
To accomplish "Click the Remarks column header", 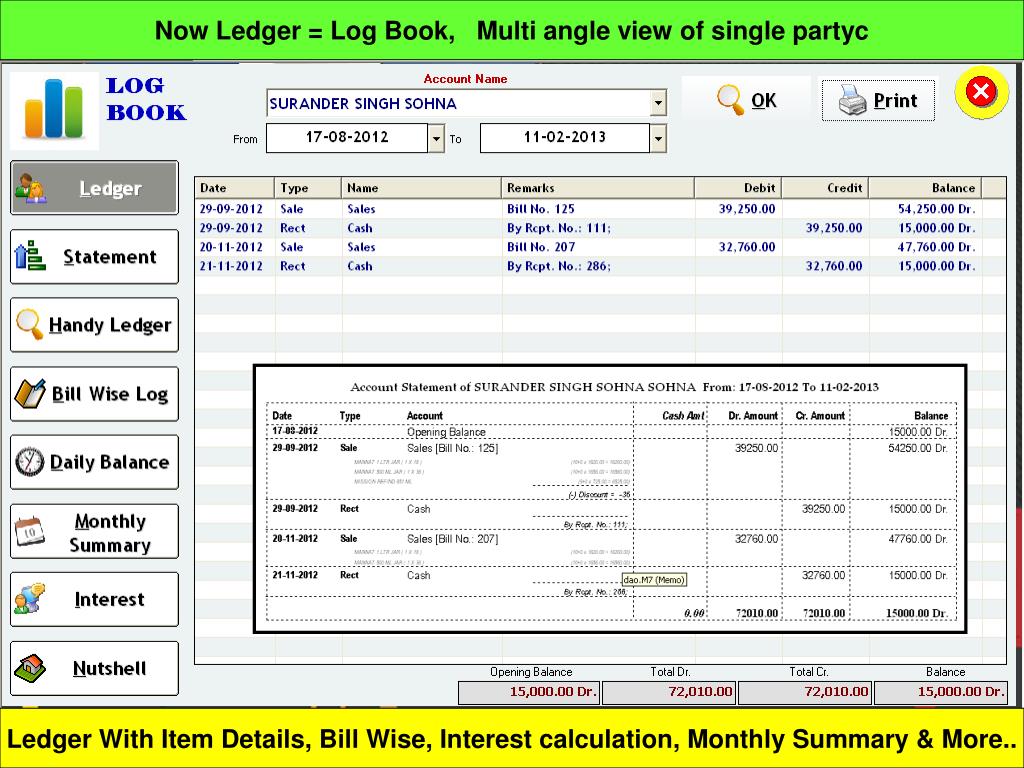I will pos(598,187).
